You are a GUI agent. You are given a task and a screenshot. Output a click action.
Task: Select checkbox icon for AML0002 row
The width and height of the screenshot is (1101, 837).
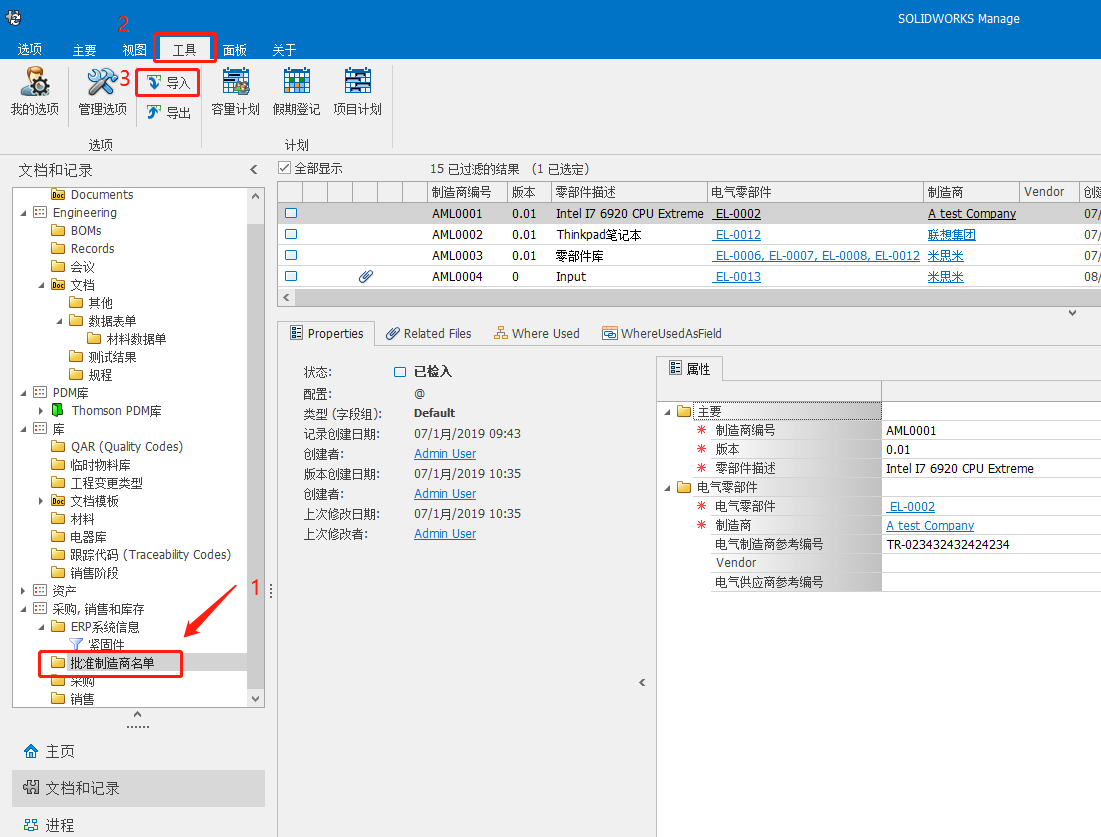[x=291, y=235]
